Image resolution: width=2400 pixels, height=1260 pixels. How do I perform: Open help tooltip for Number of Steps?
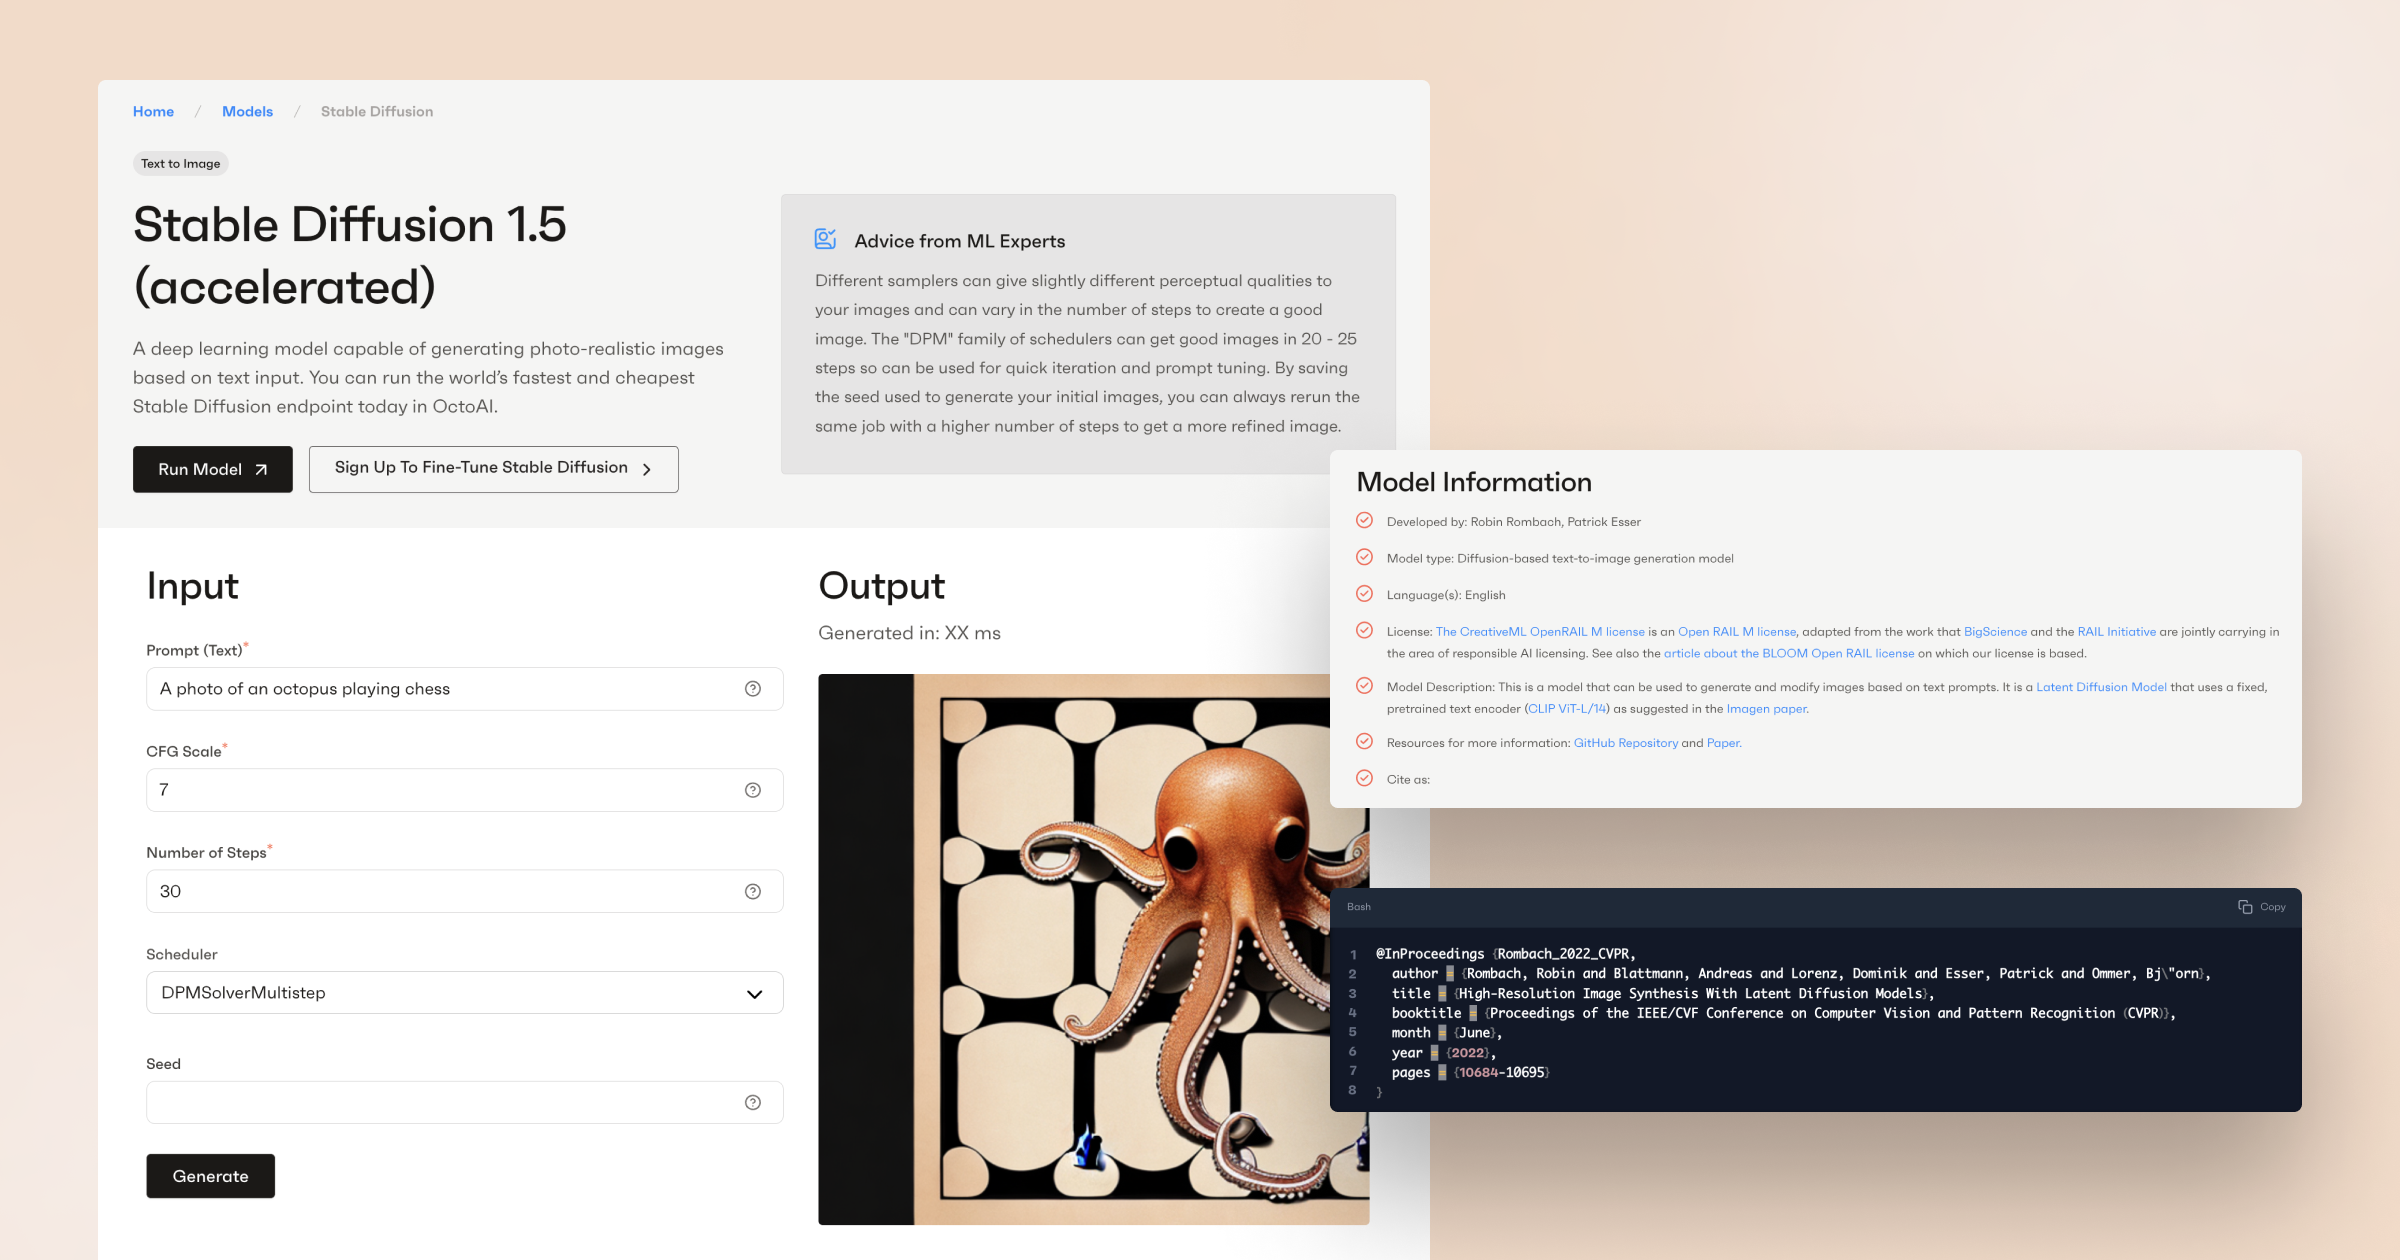(752, 891)
